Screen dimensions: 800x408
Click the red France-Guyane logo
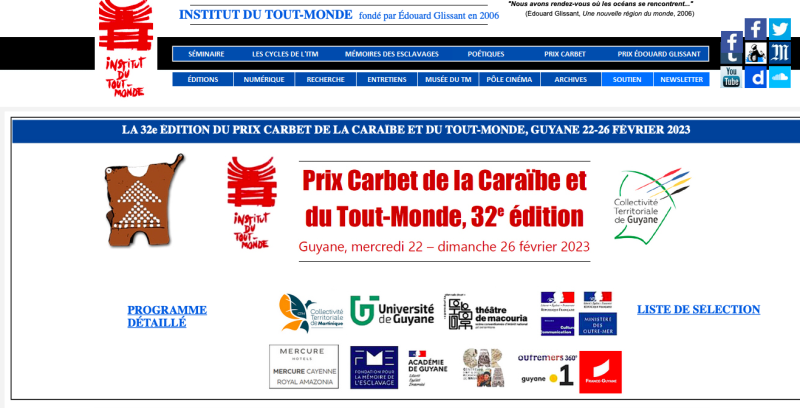coord(601,372)
